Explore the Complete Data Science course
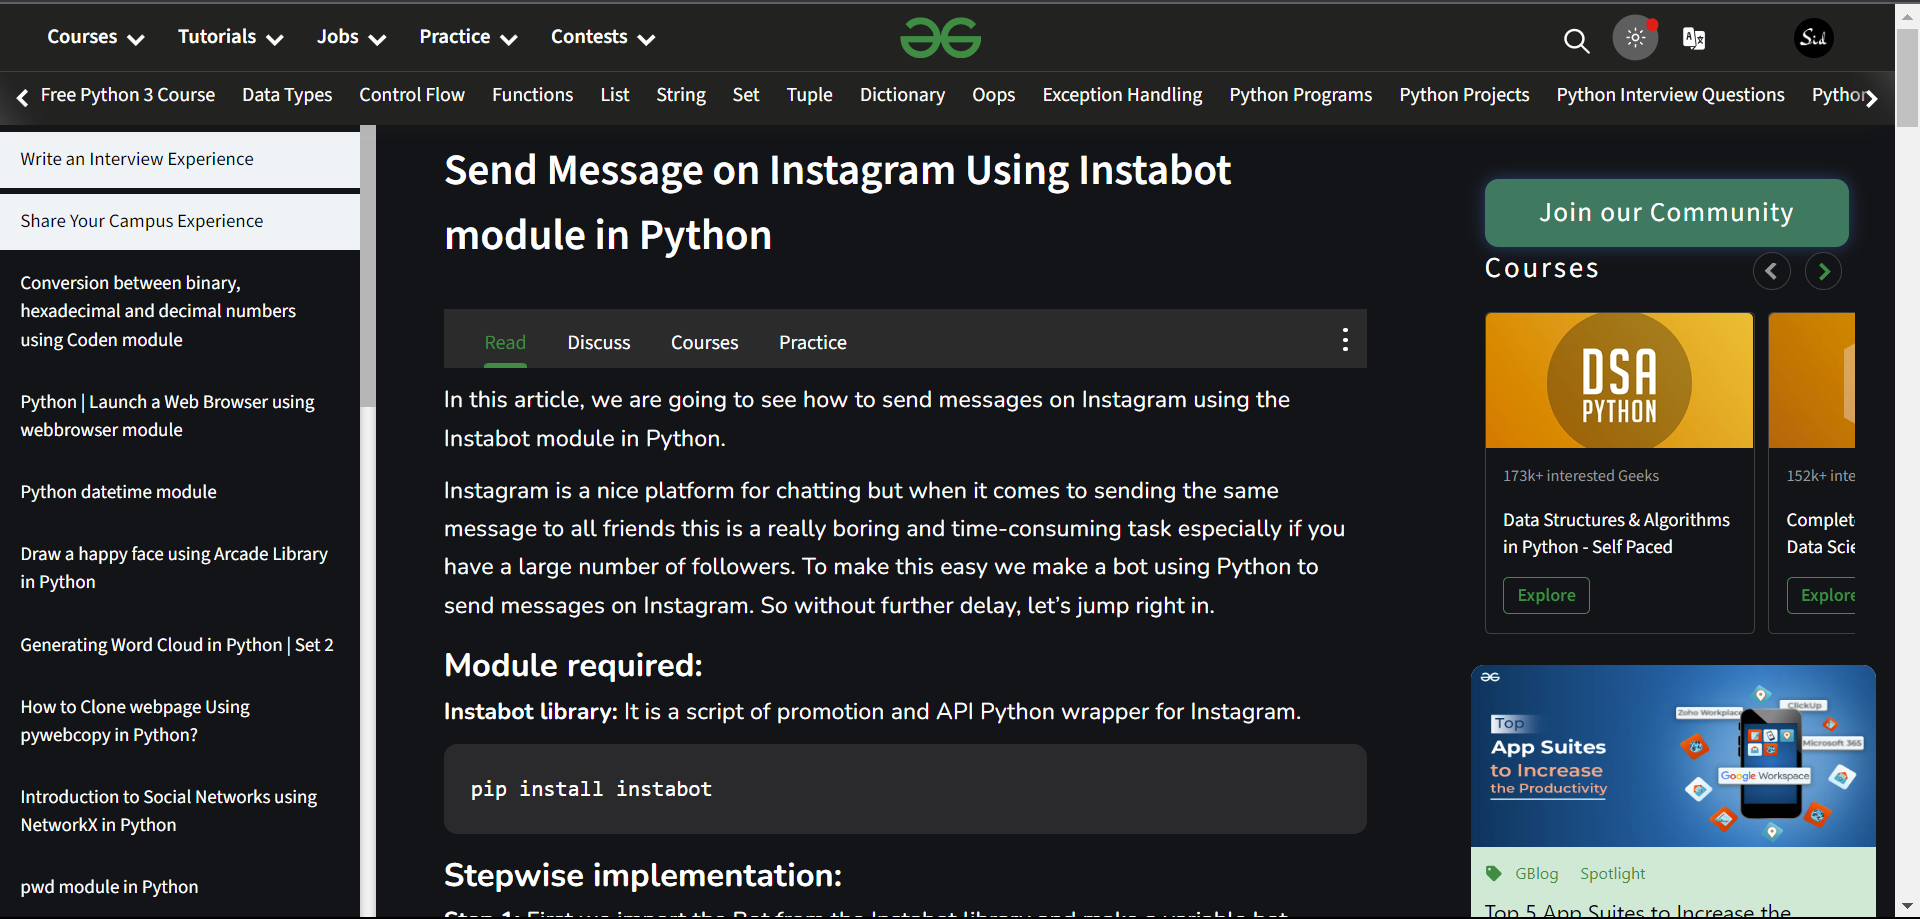This screenshot has width=1920, height=919. (x=1822, y=595)
